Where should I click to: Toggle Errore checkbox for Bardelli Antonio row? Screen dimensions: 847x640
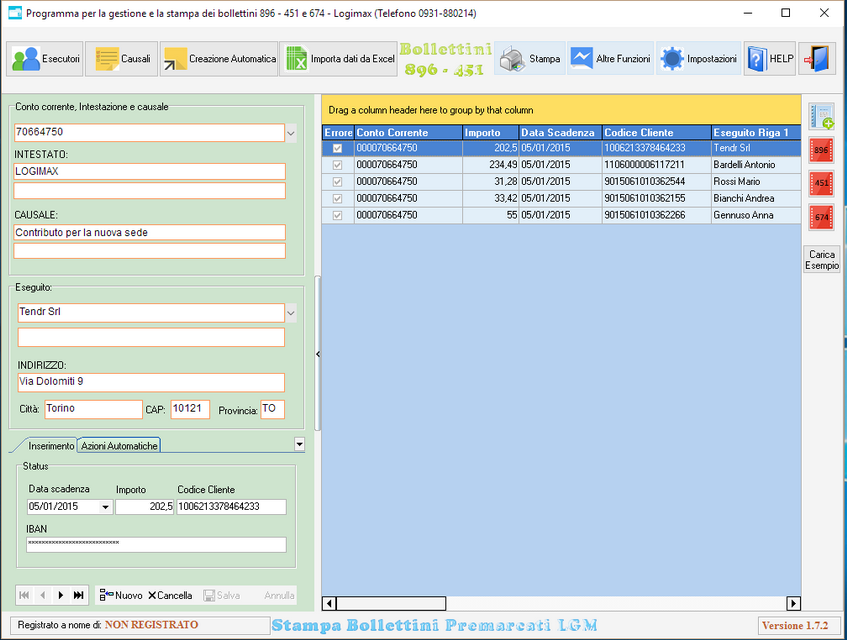337,165
